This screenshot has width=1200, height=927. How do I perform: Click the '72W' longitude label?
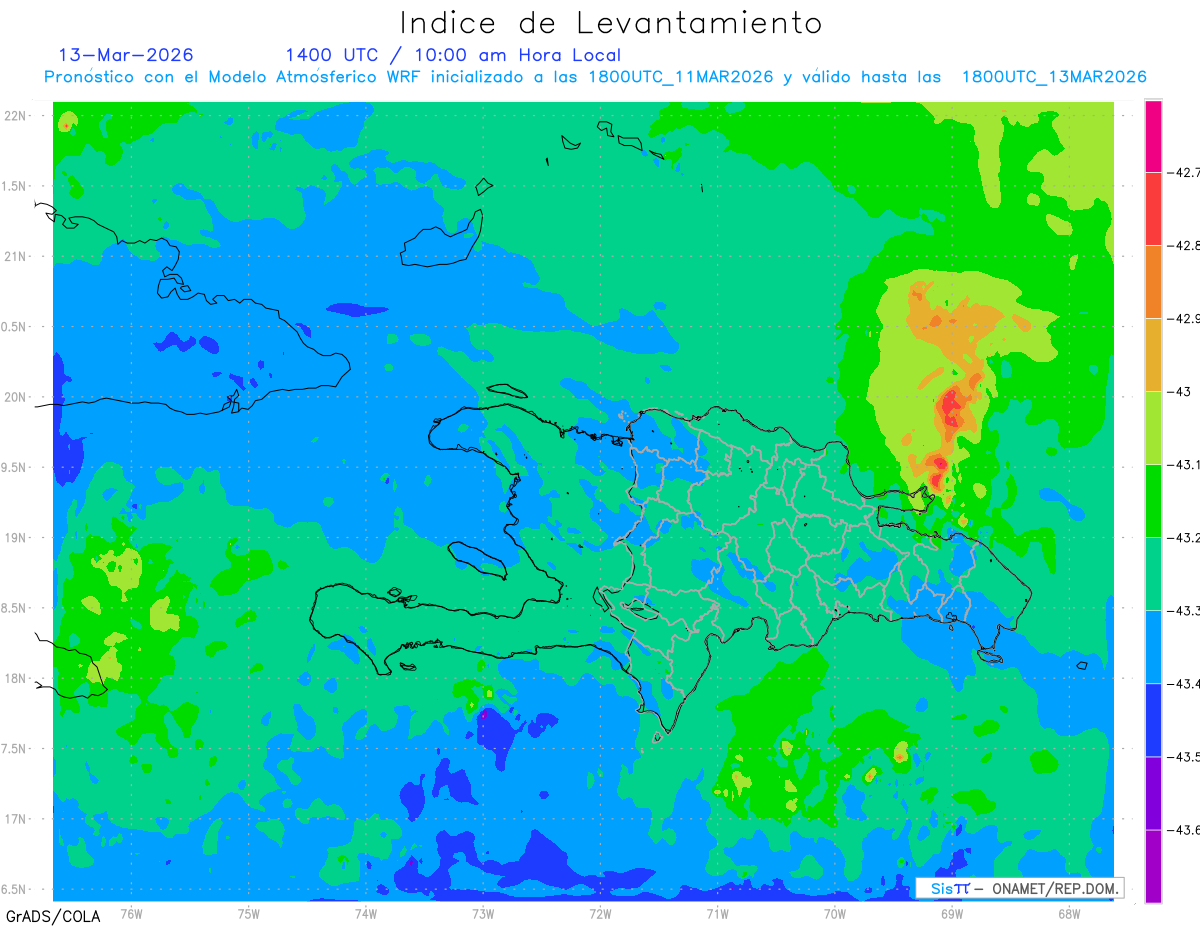[600, 912]
